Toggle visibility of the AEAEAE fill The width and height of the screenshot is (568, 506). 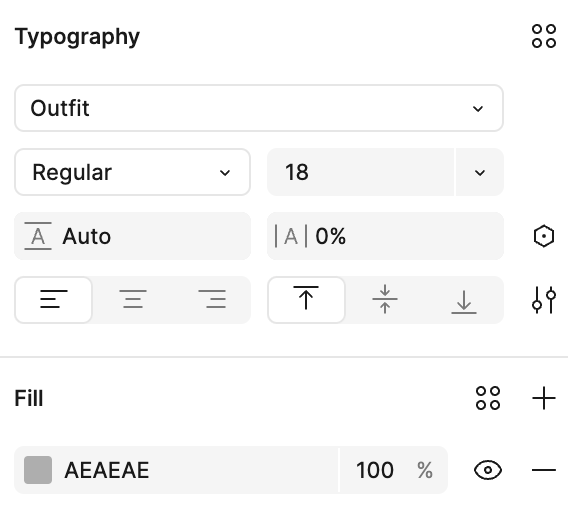coord(488,470)
